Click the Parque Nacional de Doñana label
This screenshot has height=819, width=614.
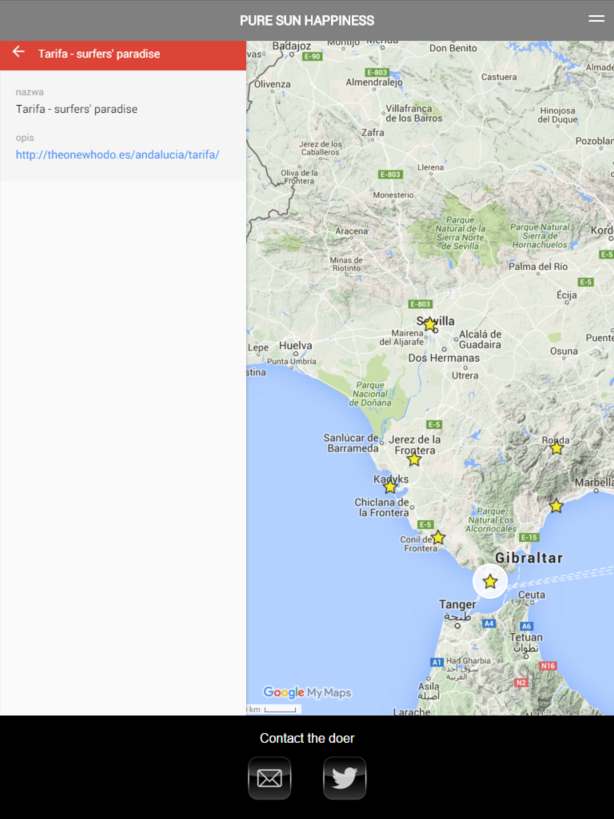[370, 394]
